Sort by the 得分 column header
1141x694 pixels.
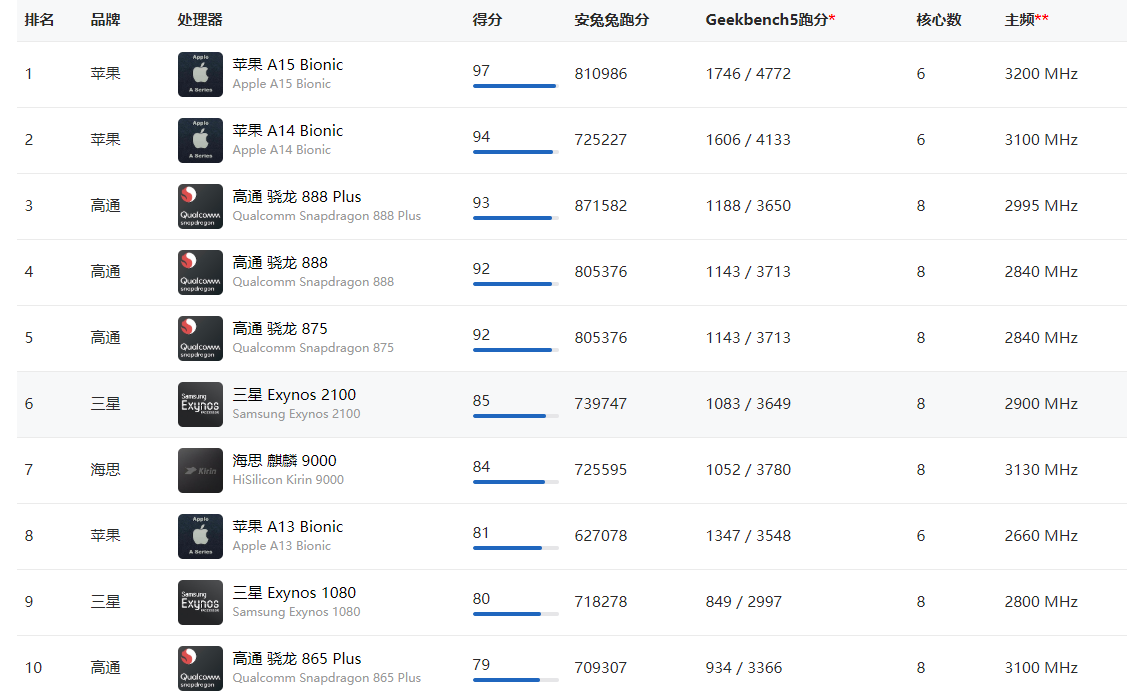[487, 20]
